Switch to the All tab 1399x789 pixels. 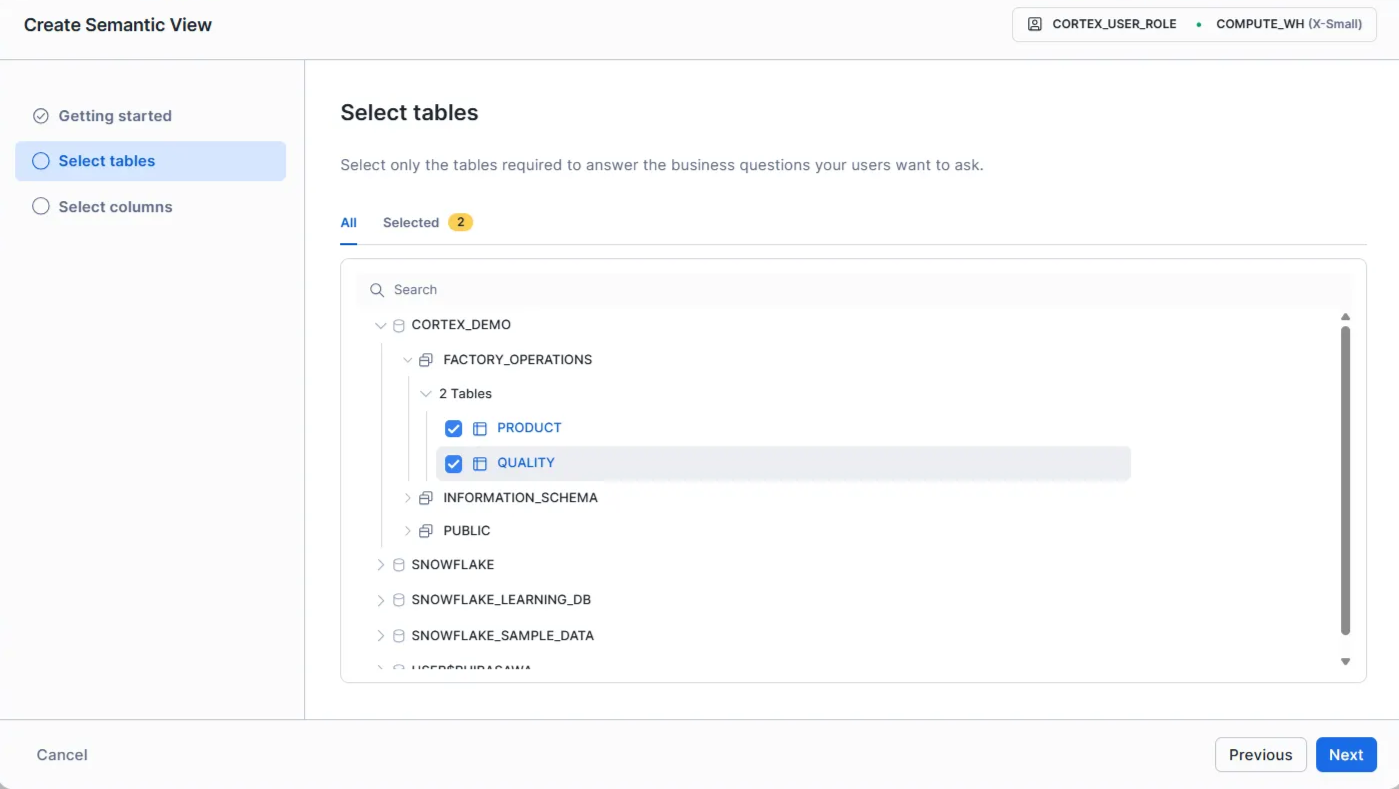[x=348, y=223]
